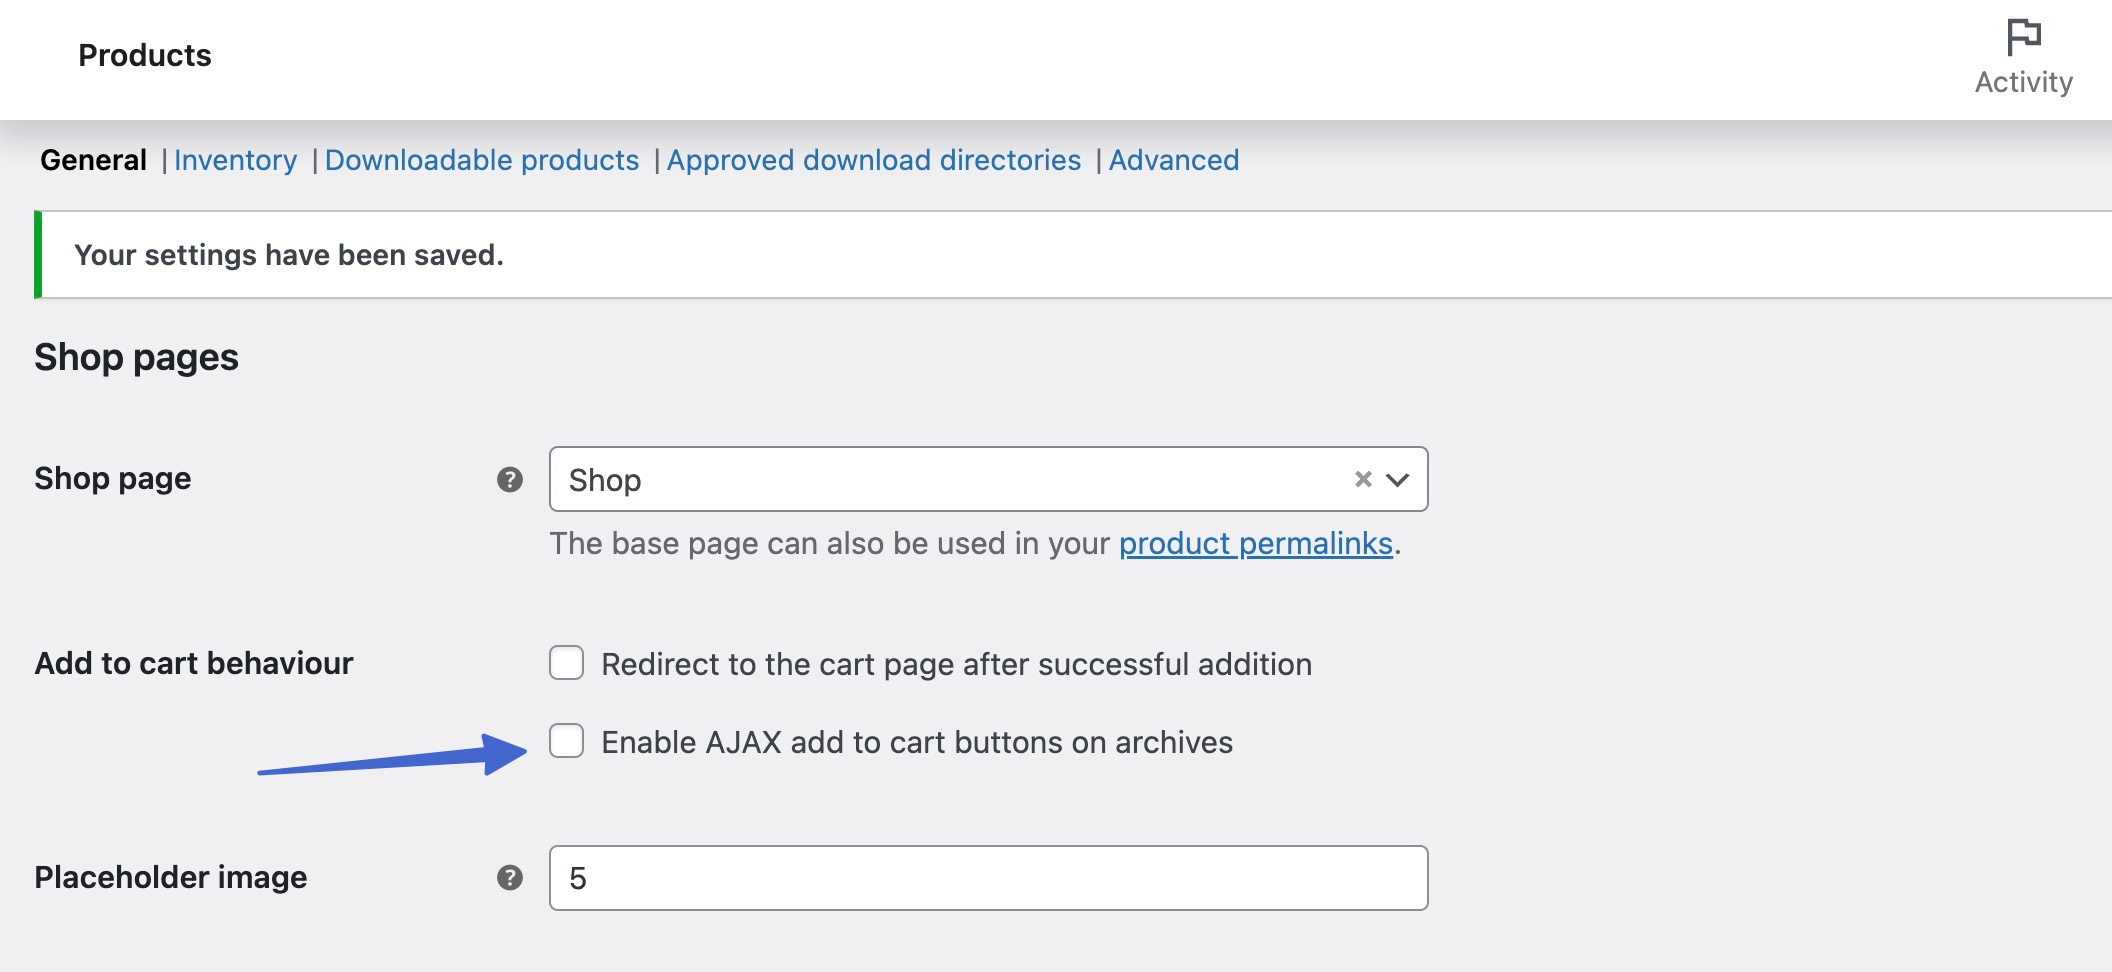The image size is (2112, 972).
Task: Switch to Approved download directories
Action: [874, 160]
